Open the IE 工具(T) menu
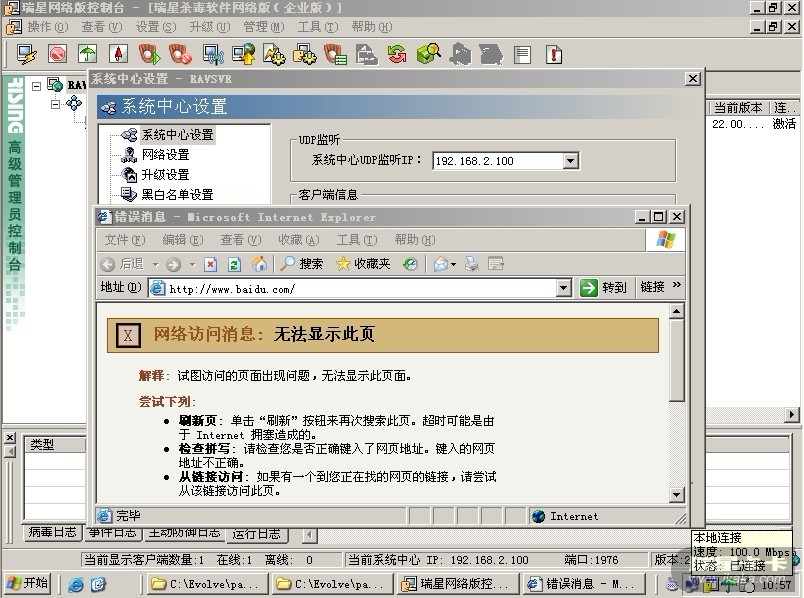This screenshot has width=804, height=598. pyautogui.click(x=357, y=240)
